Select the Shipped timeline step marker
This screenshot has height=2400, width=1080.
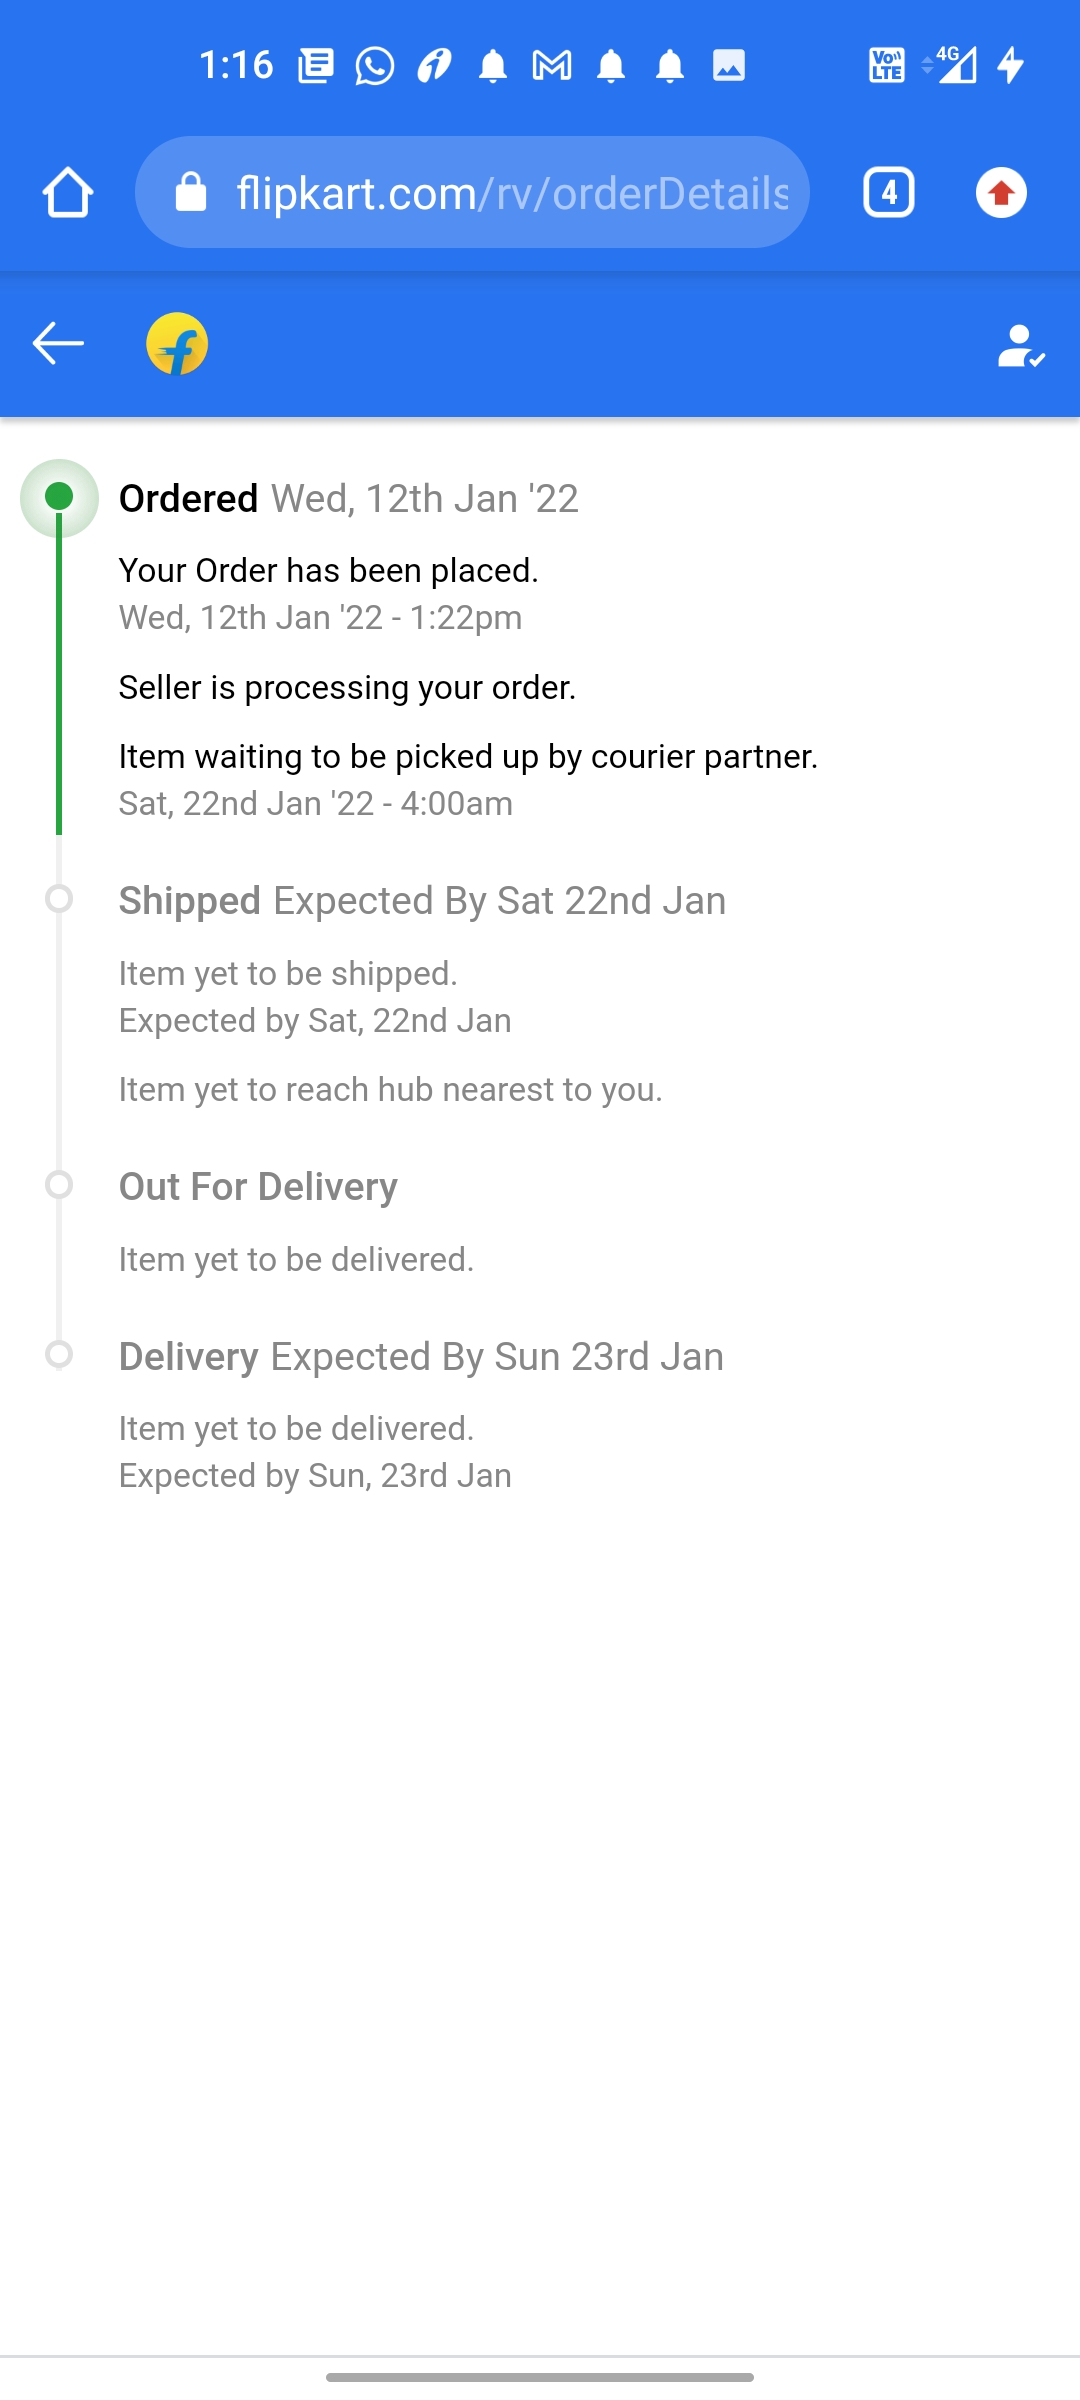coord(59,899)
